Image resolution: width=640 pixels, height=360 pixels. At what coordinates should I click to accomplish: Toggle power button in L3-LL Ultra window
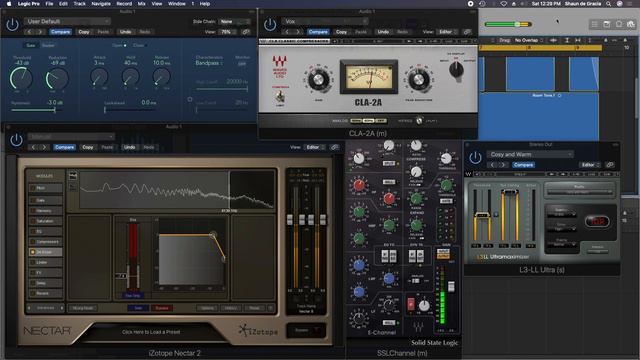tap(475, 158)
